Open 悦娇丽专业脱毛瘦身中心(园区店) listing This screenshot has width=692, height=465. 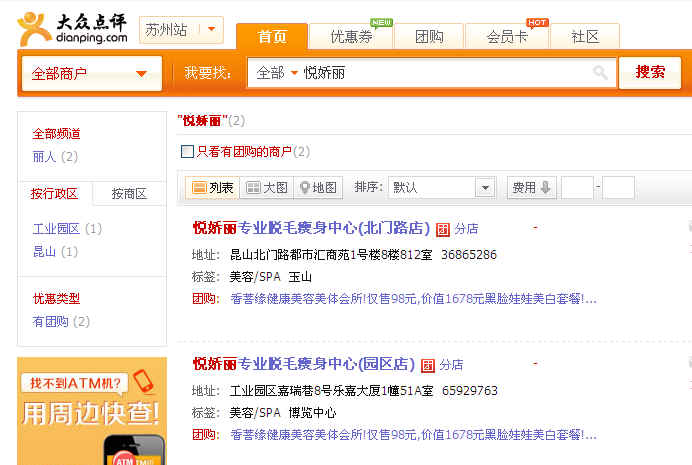coord(304,364)
